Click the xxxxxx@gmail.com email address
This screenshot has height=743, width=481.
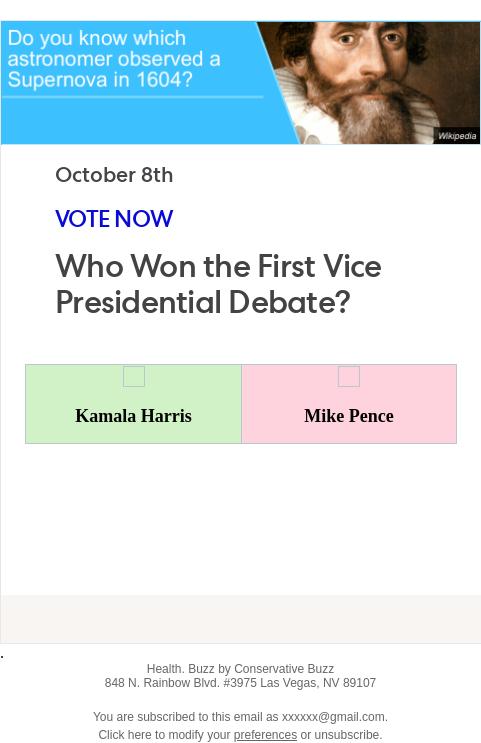point(333,717)
